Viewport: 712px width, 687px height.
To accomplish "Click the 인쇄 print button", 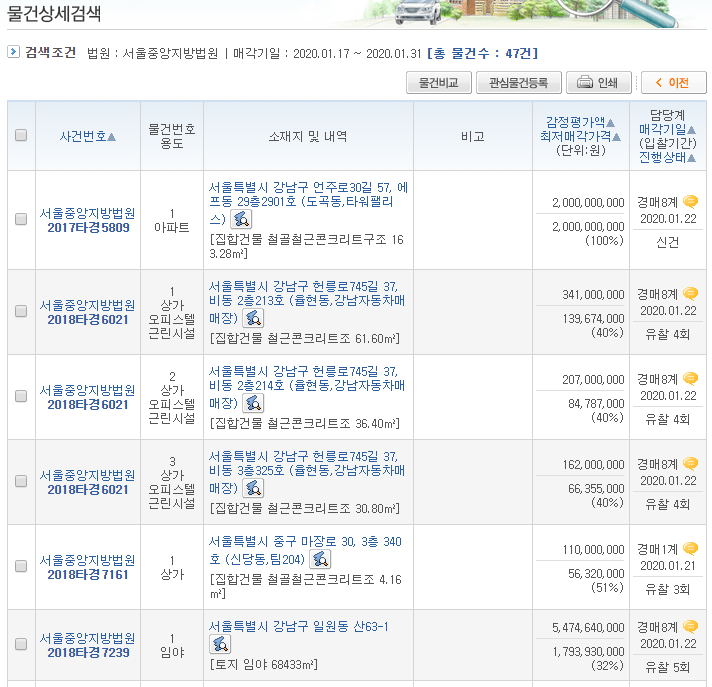I will pyautogui.click(x=598, y=83).
